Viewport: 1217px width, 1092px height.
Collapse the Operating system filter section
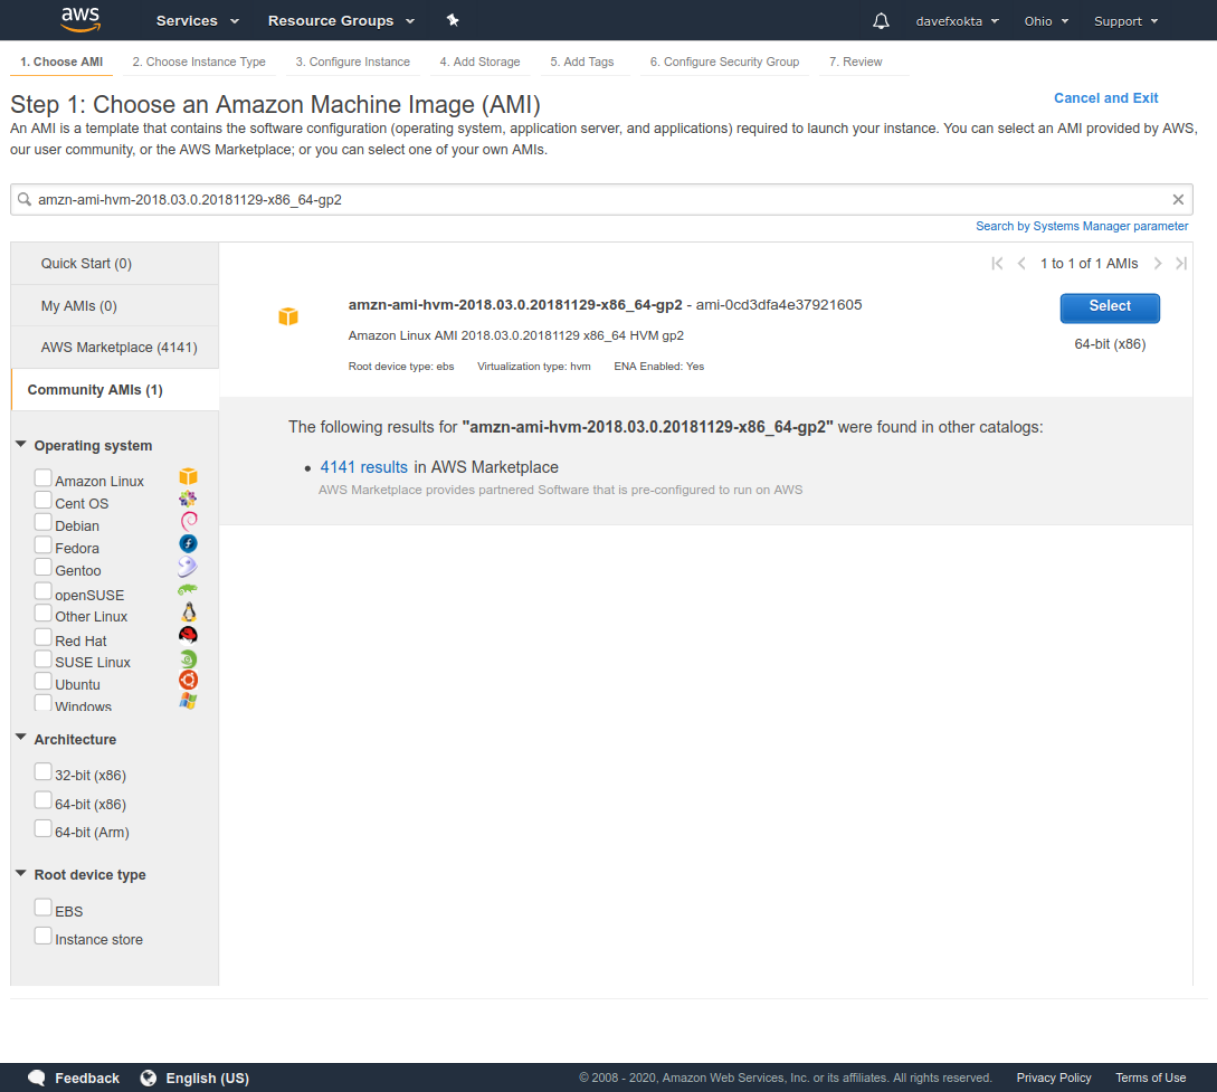point(21,445)
